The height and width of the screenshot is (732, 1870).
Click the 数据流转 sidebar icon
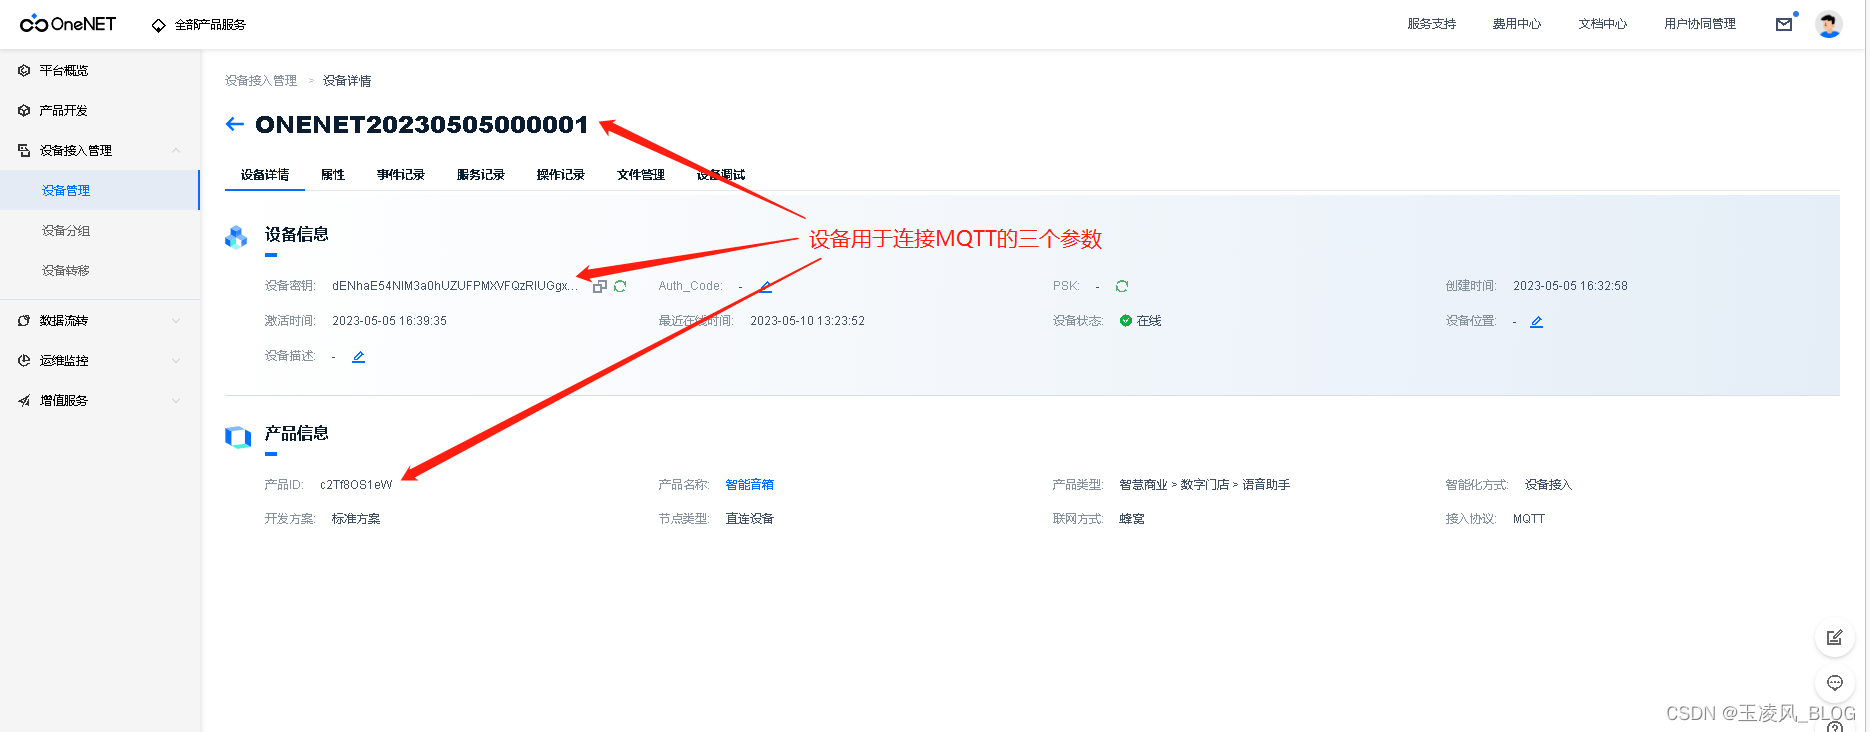tap(24, 320)
